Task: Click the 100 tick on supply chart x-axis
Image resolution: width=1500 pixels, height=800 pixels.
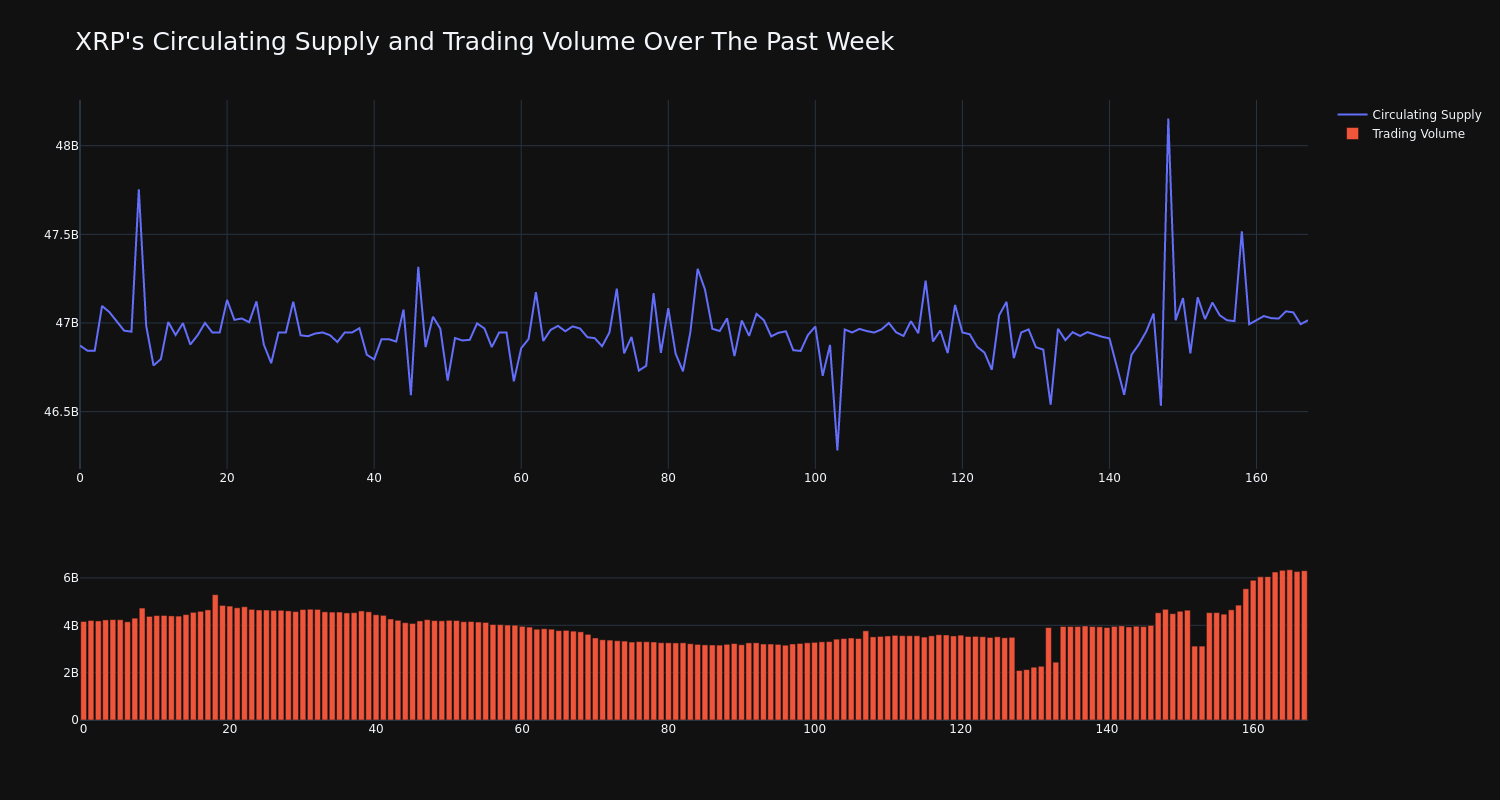Action: [815, 478]
